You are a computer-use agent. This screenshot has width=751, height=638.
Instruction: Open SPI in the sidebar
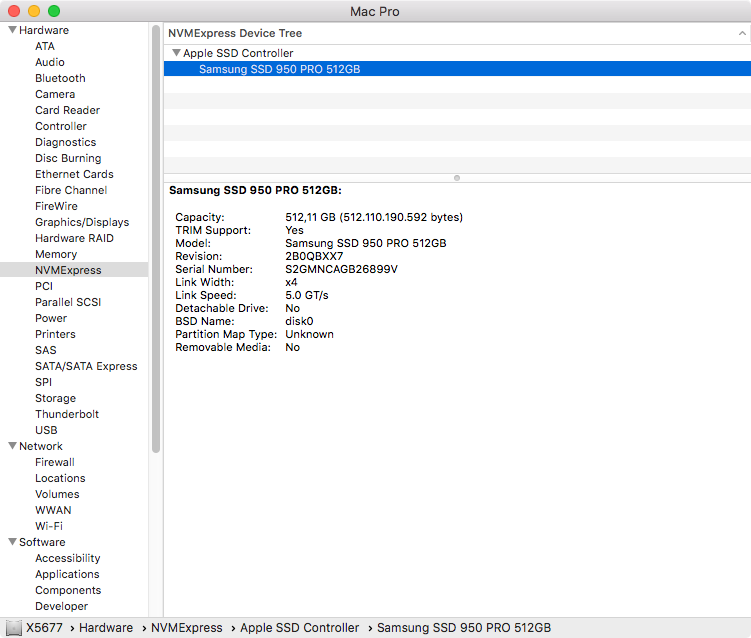pyautogui.click(x=43, y=382)
